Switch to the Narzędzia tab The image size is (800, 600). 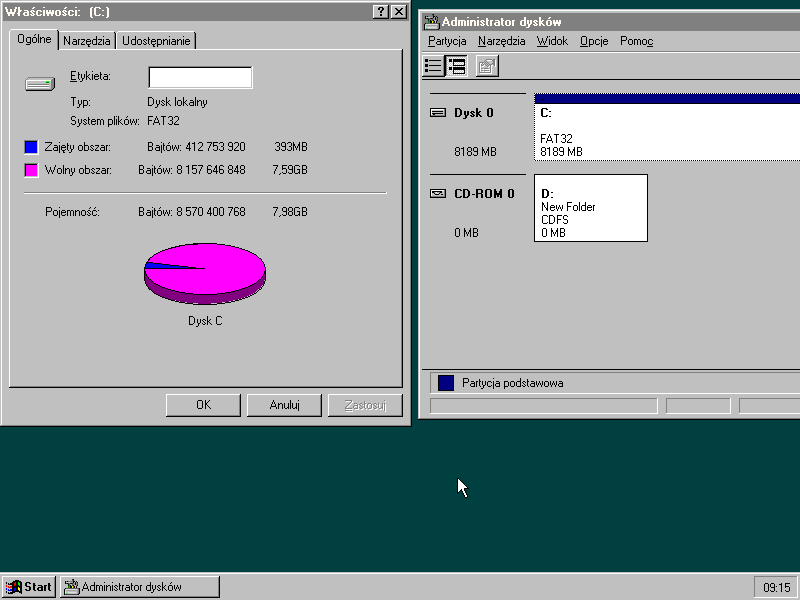[x=87, y=41]
